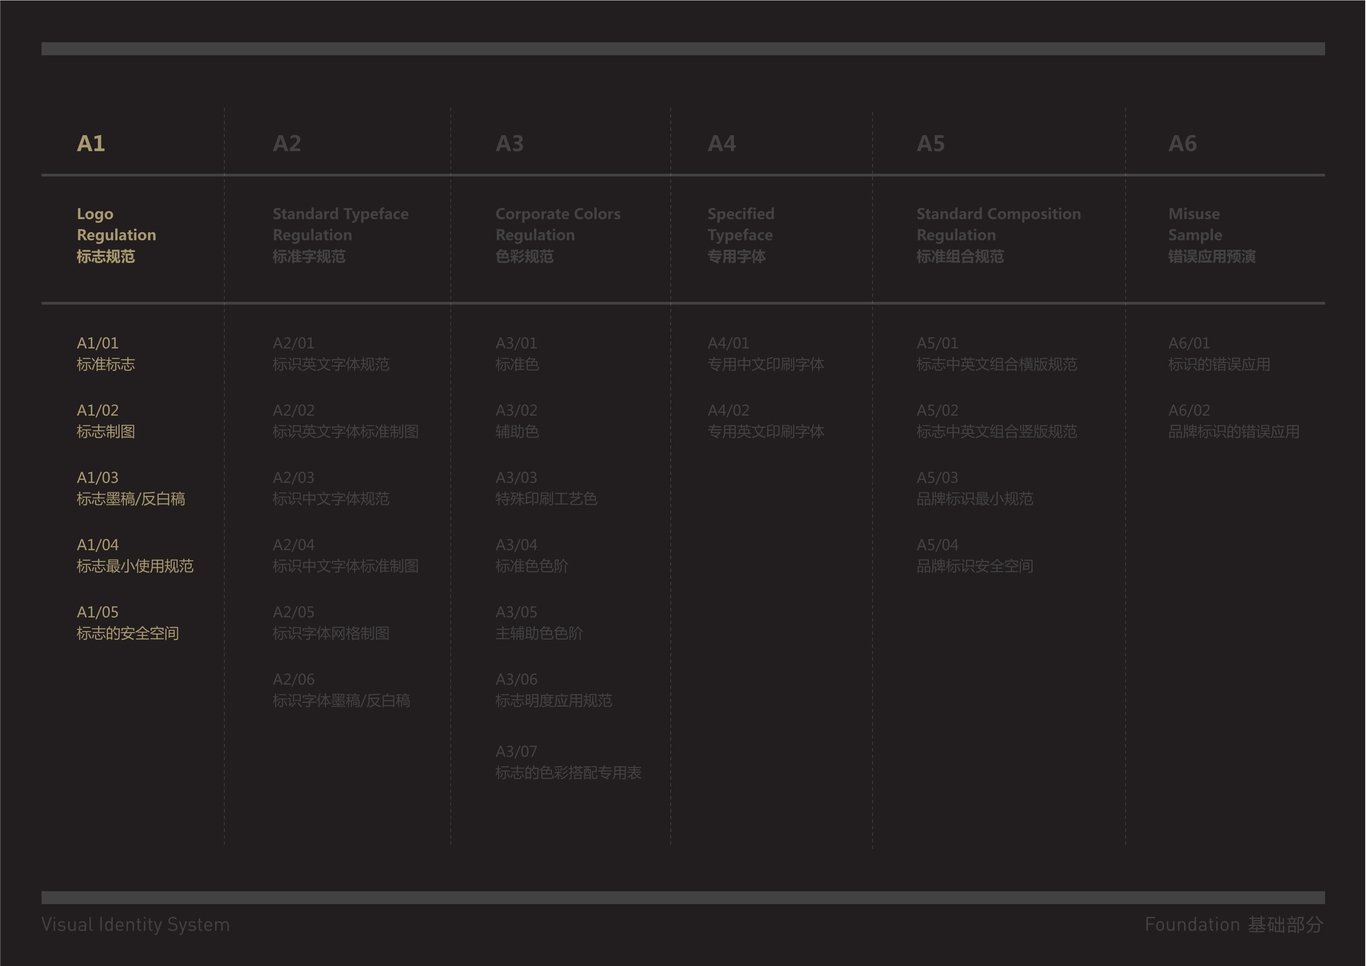Click the Corporate Colors Regulation title
The height and width of the screenshot is (966, 1366).
click(558, 235)
